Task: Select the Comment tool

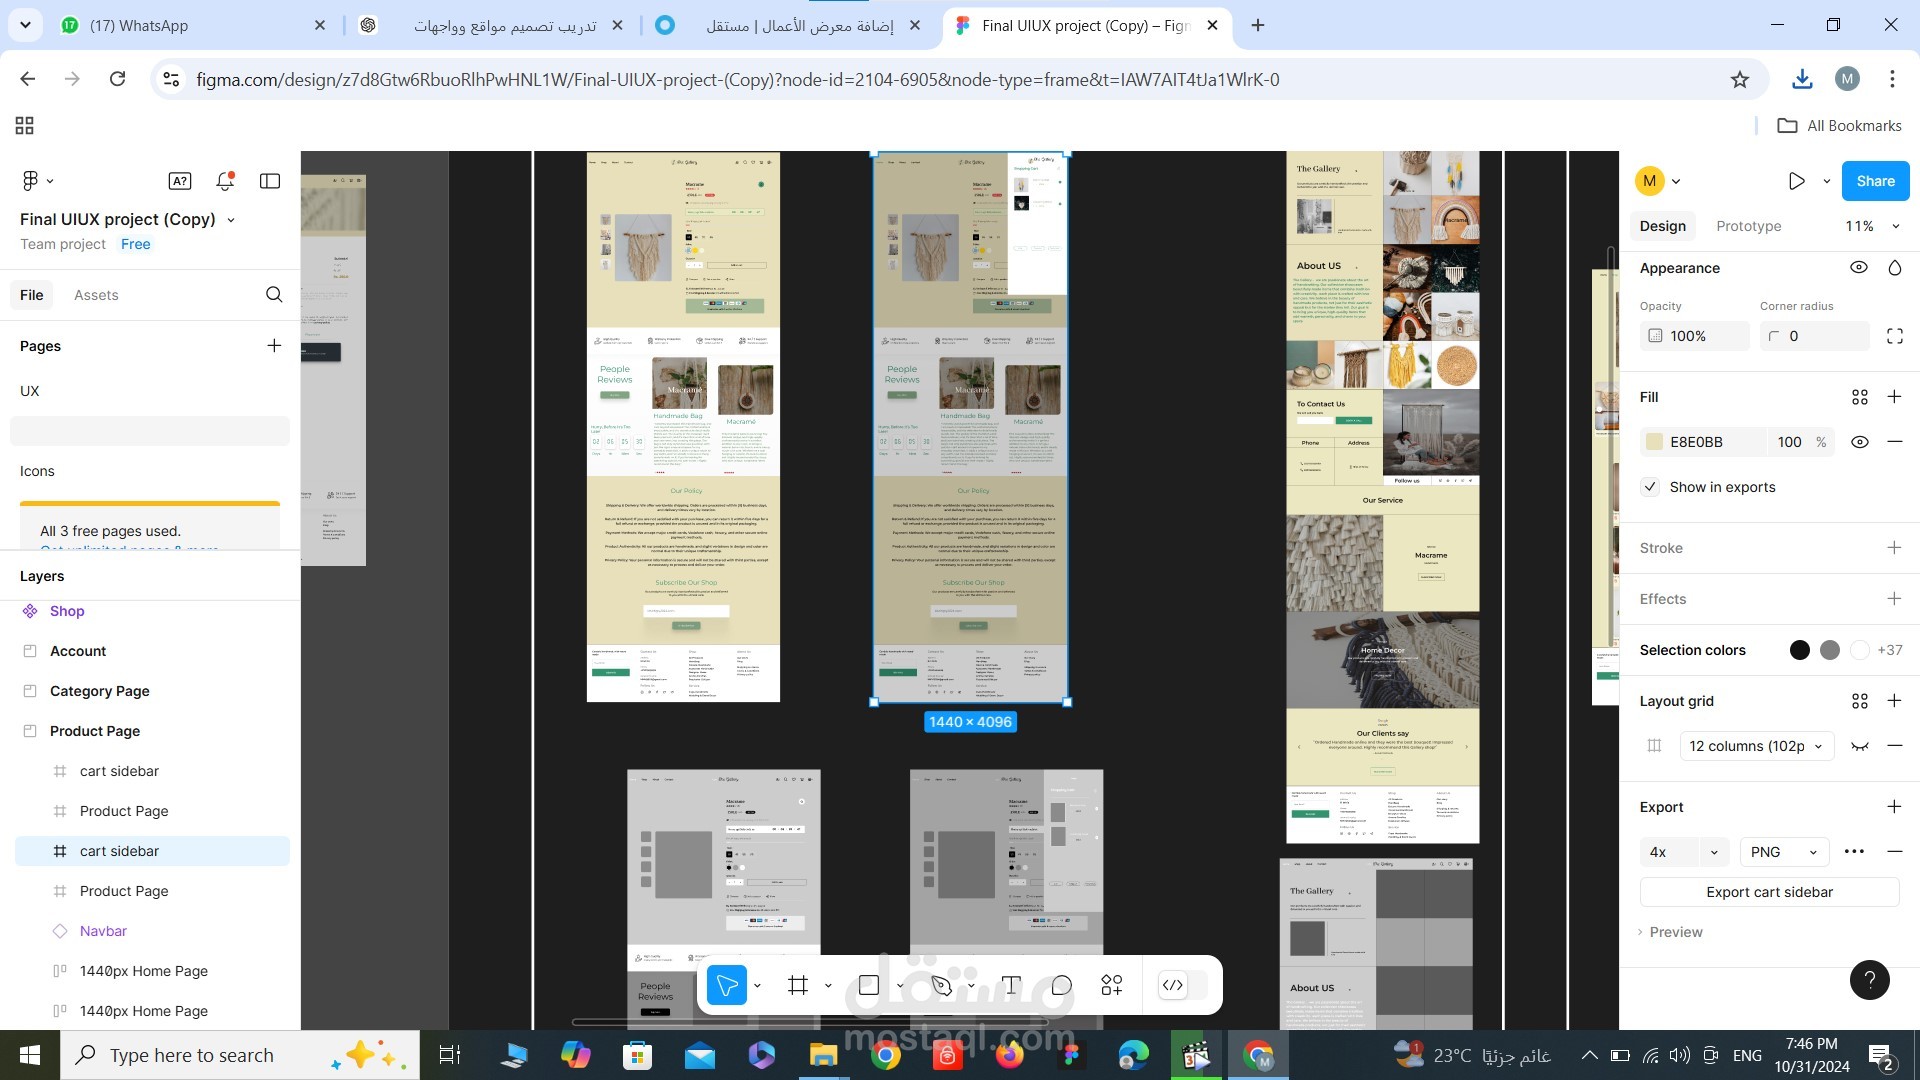Action: point(1062,986)
